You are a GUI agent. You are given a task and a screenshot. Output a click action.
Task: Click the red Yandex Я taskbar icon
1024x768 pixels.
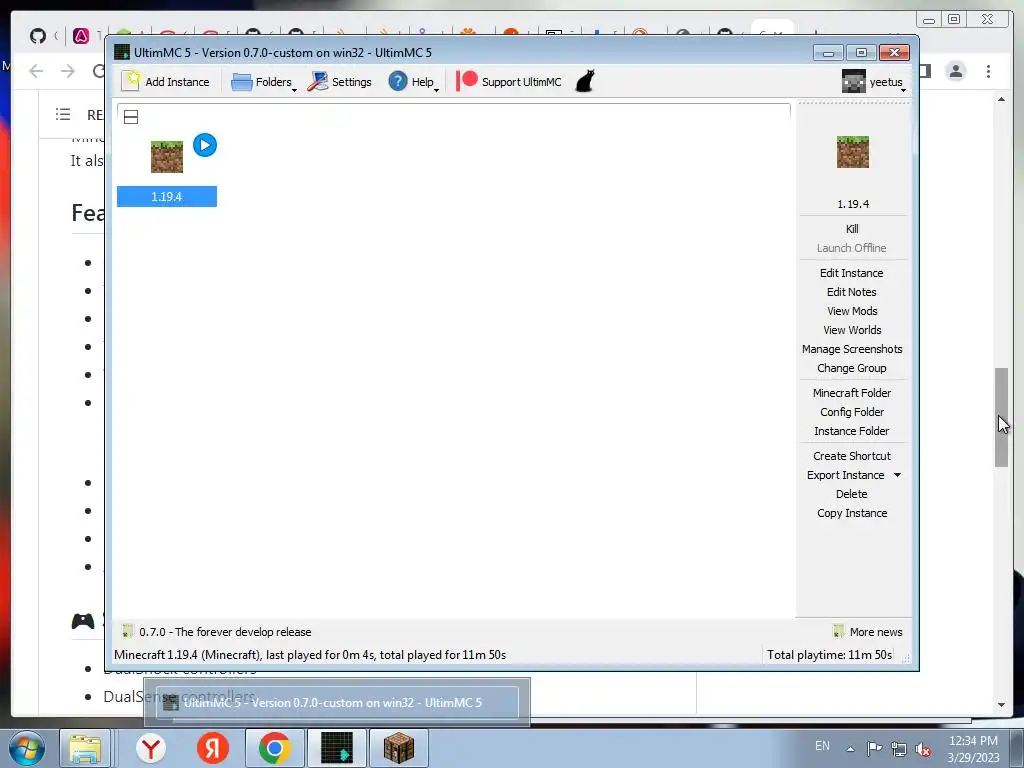213,748
